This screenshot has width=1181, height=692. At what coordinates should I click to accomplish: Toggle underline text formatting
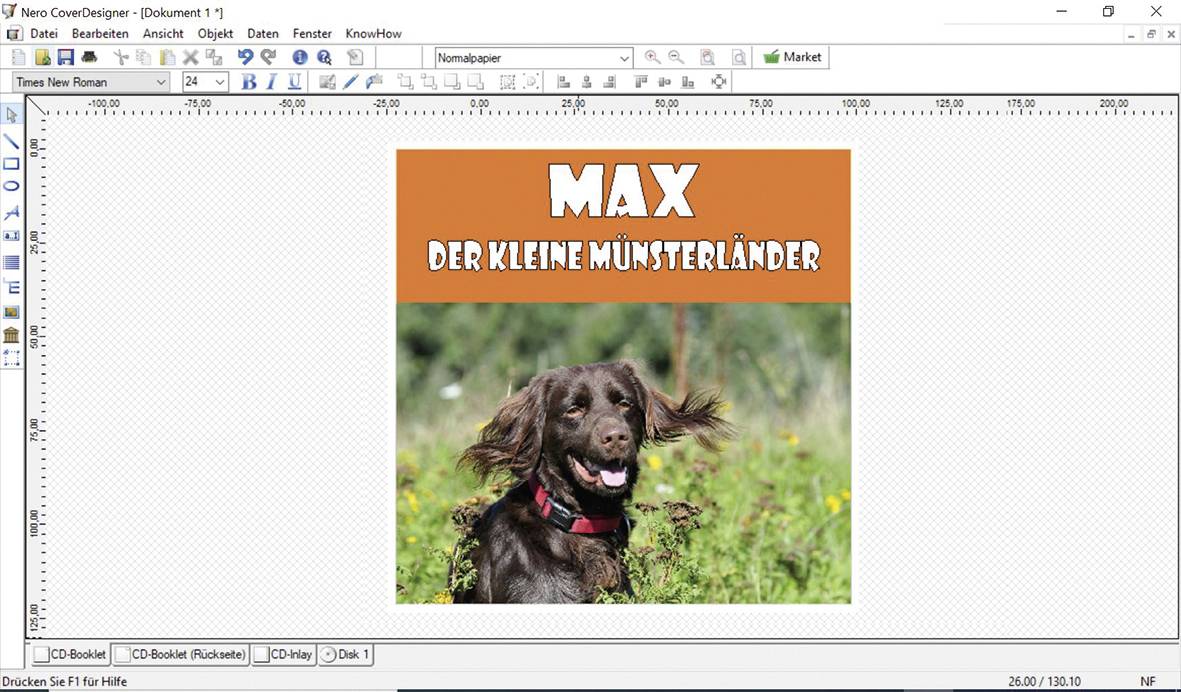pos(293,81)
